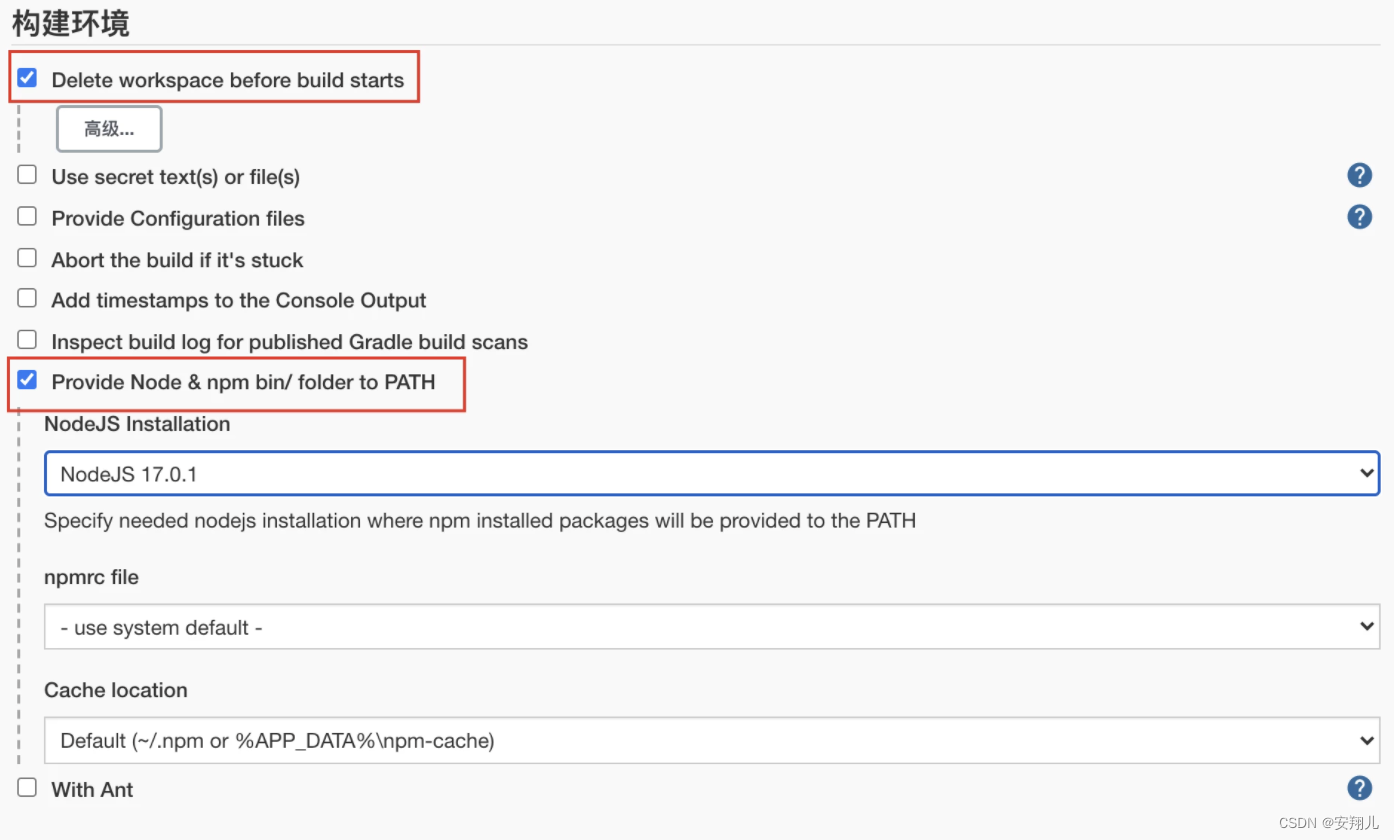Click the Cache location label
Screen dimensions: 1394x840
(x=116, y=690)
